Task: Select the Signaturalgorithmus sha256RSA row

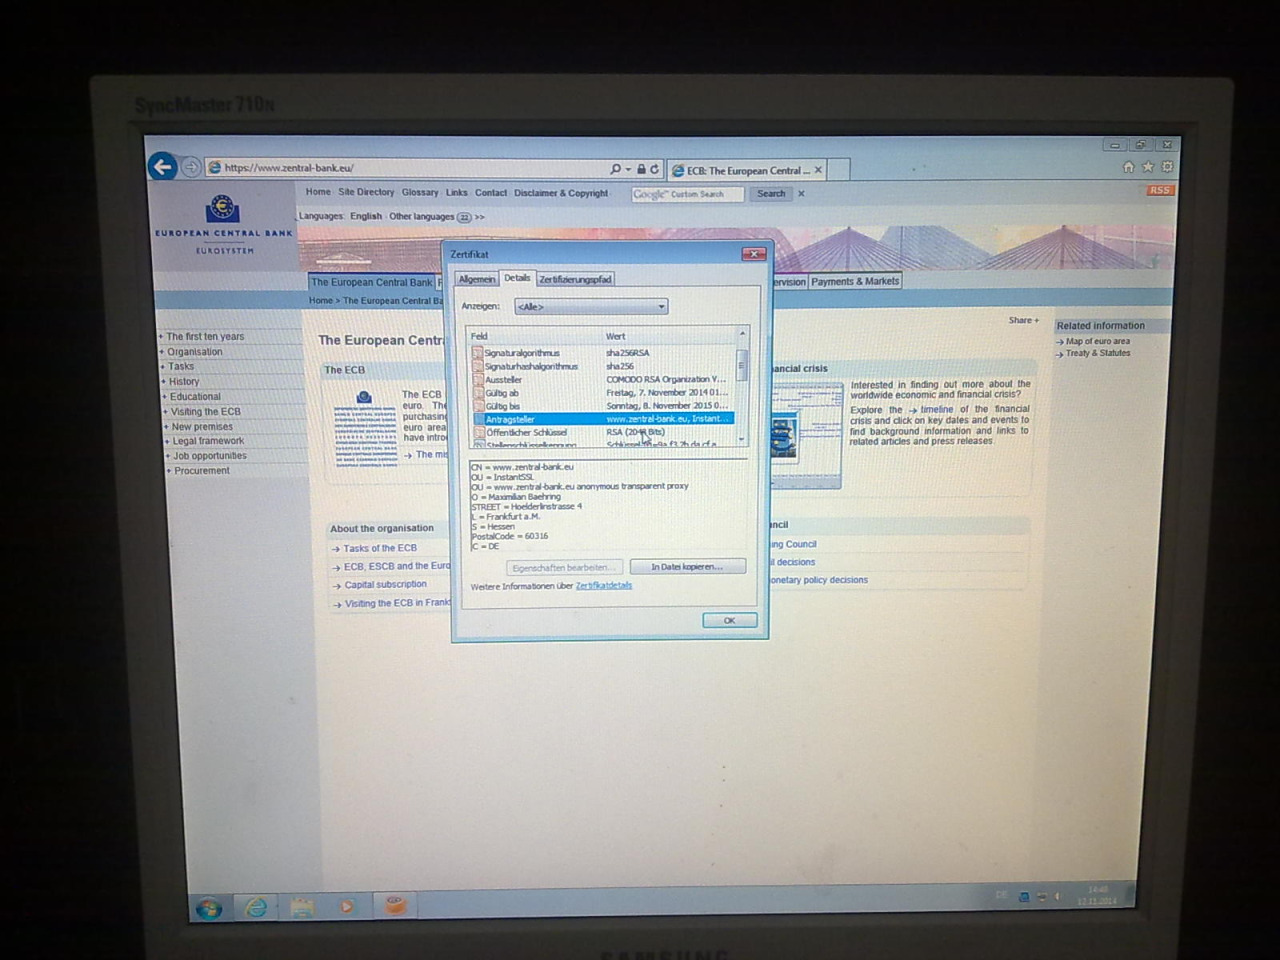Action: pos(603,353)
